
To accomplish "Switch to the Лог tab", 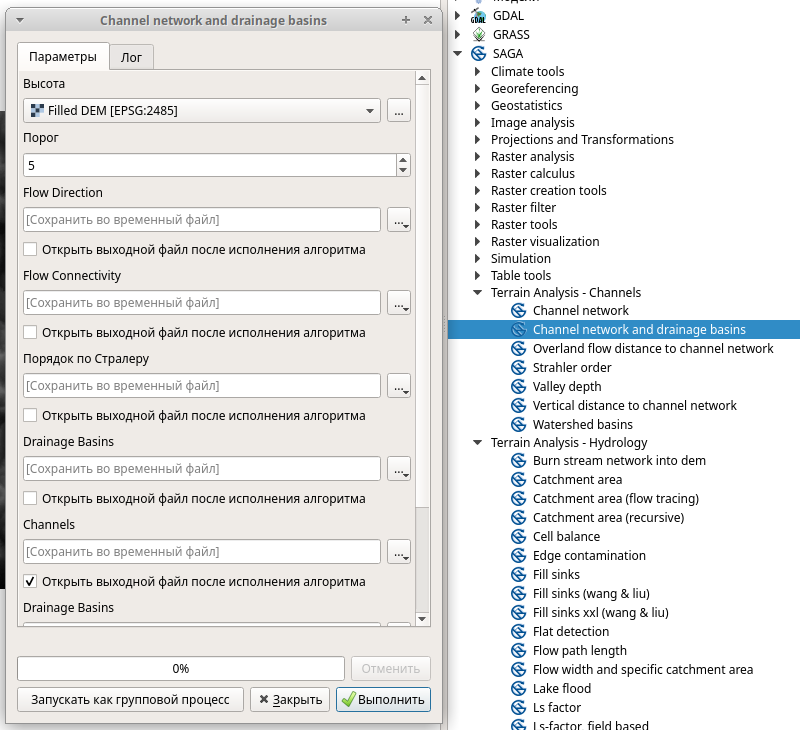I will tap(131, 58).
